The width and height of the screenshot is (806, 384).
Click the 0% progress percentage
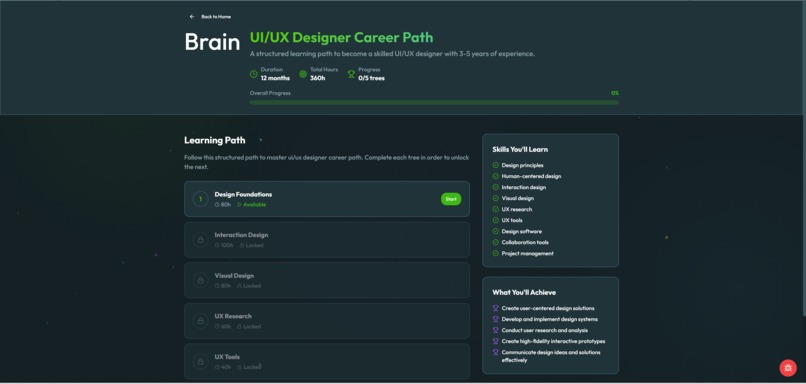(x=615, y=93)
